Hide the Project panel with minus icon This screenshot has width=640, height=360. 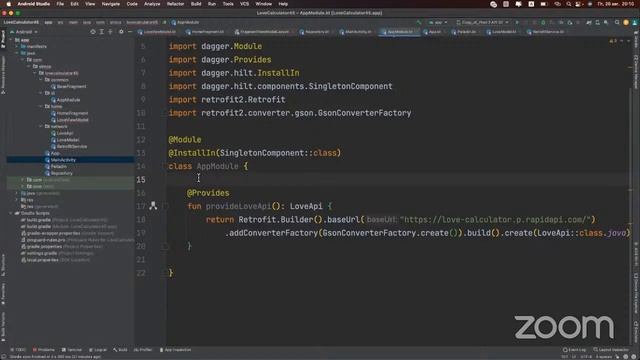pyautogui.click(x=130, y=32)
